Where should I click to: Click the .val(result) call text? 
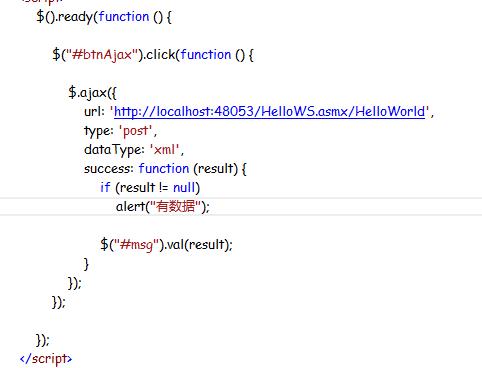(x=195, y=244)
